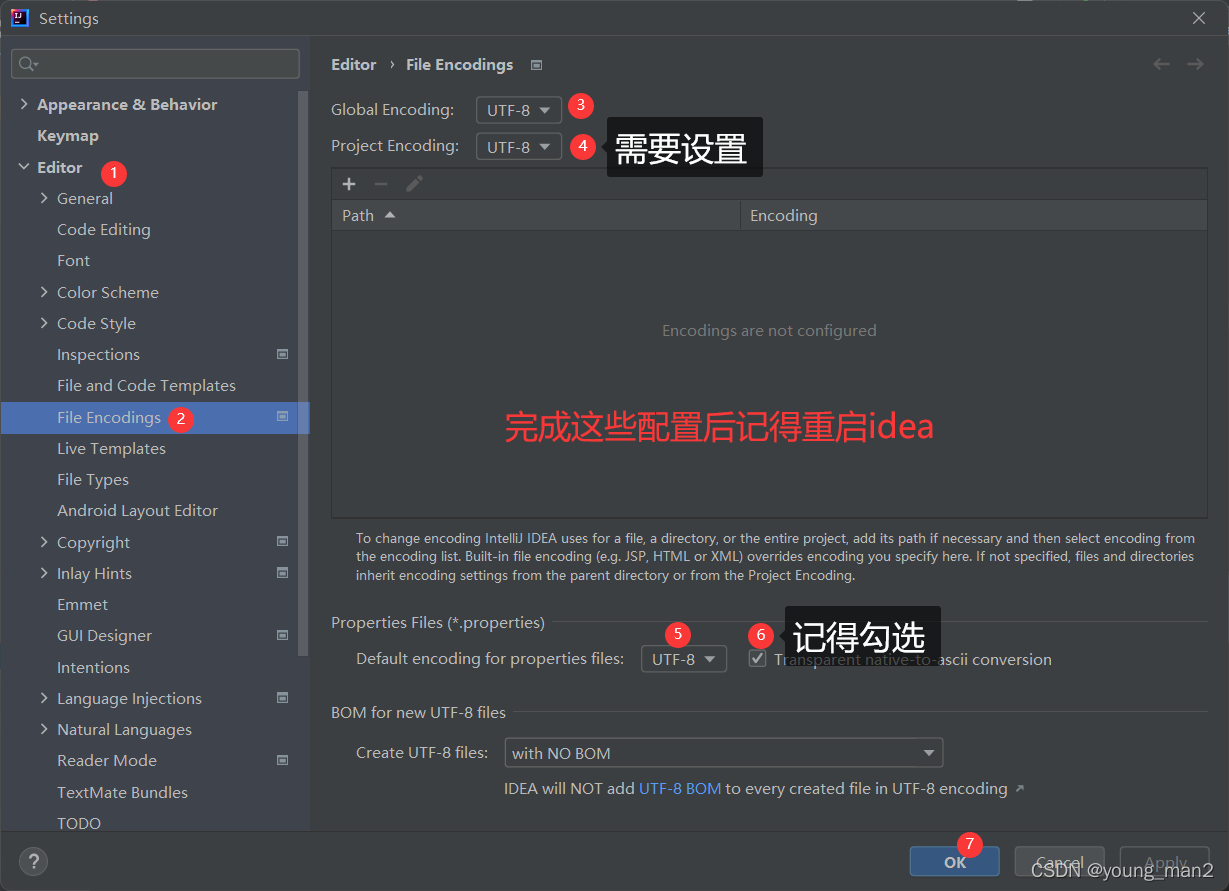Image resolution: width=1229 pixels, height=891 pixels.
Task: Click the search magnifier icon
Action: click(27, 64)
